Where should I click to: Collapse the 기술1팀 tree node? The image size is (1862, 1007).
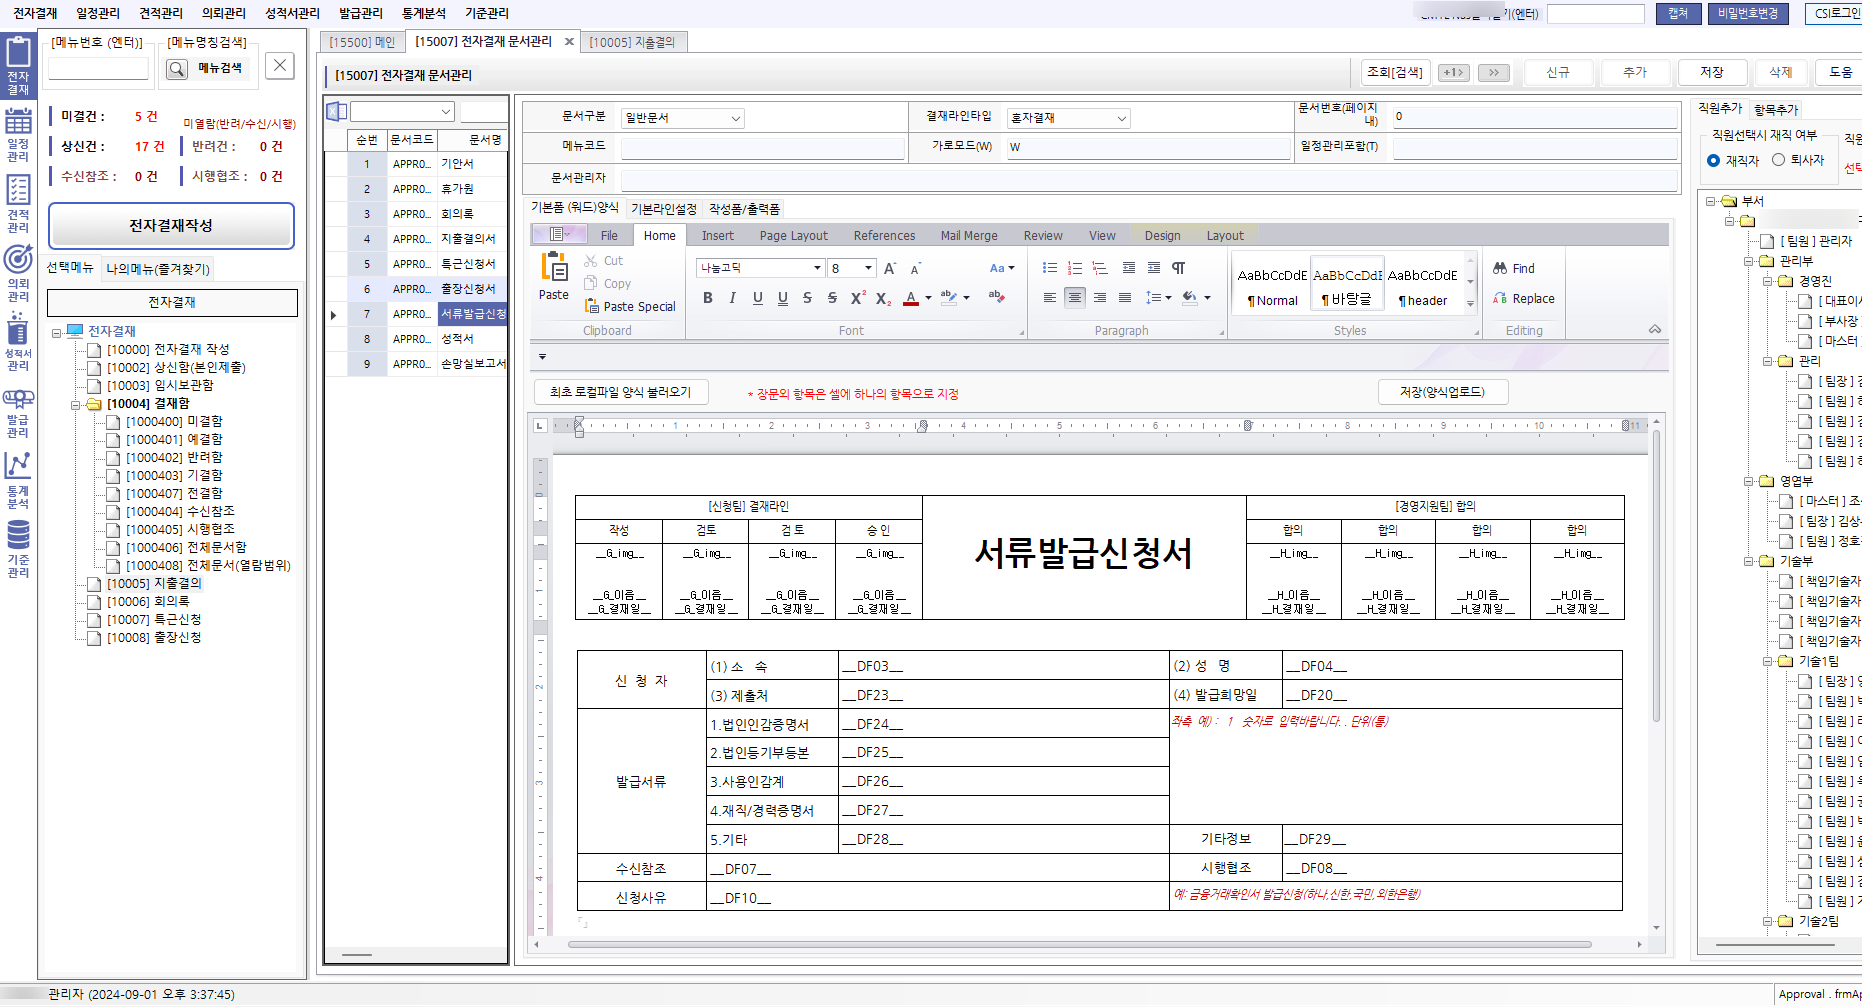tap(1768, 661)
